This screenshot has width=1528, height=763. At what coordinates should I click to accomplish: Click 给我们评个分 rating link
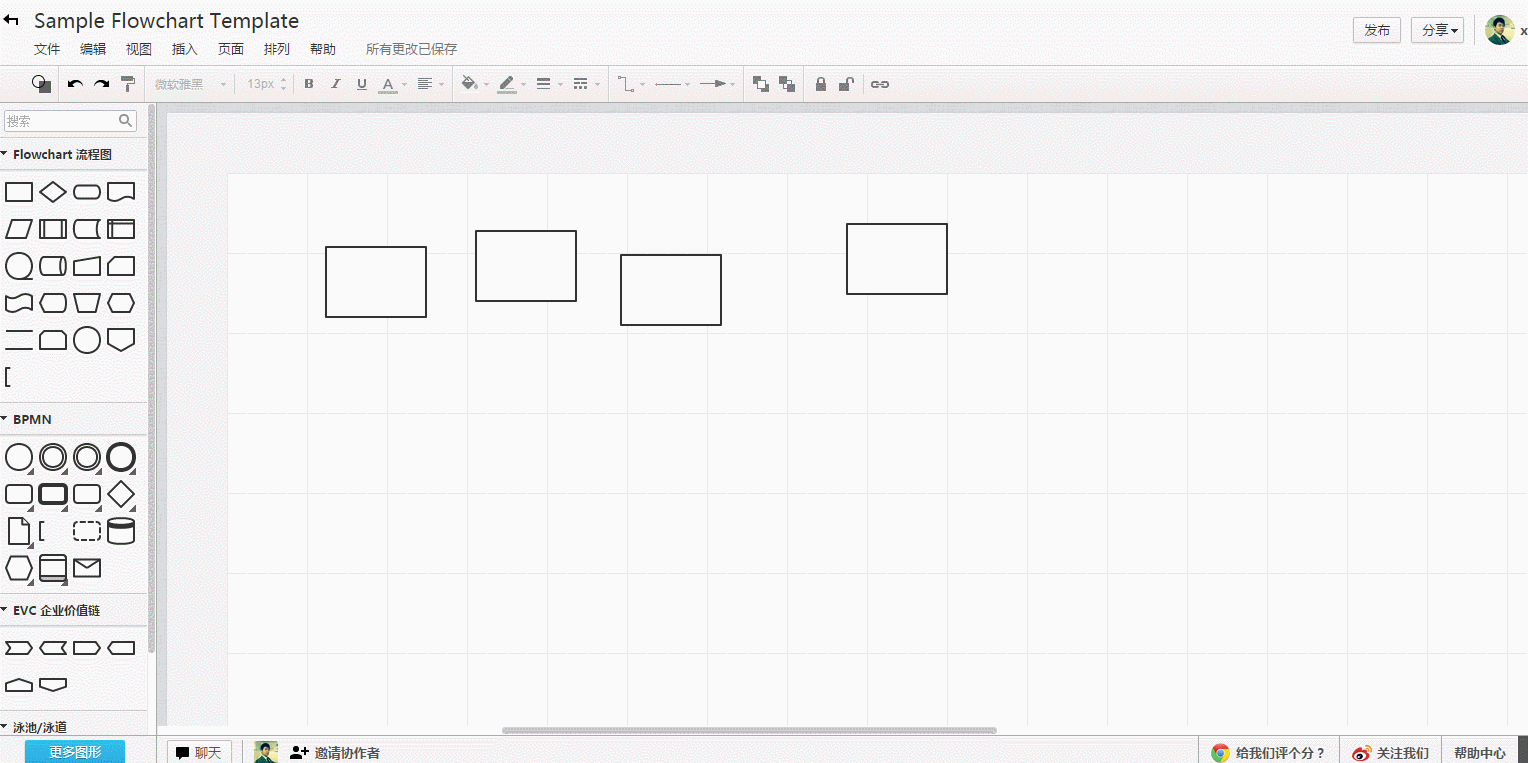point(1268,753)
